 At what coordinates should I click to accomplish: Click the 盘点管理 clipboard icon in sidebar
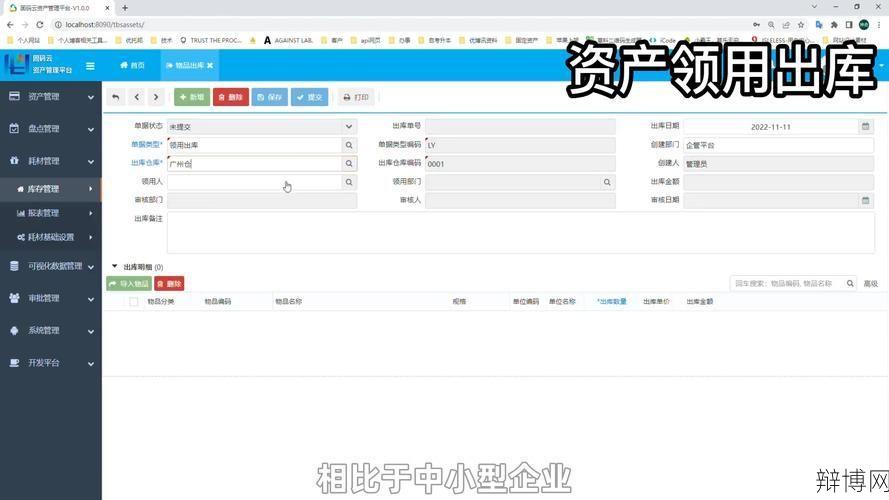point(14,129)
